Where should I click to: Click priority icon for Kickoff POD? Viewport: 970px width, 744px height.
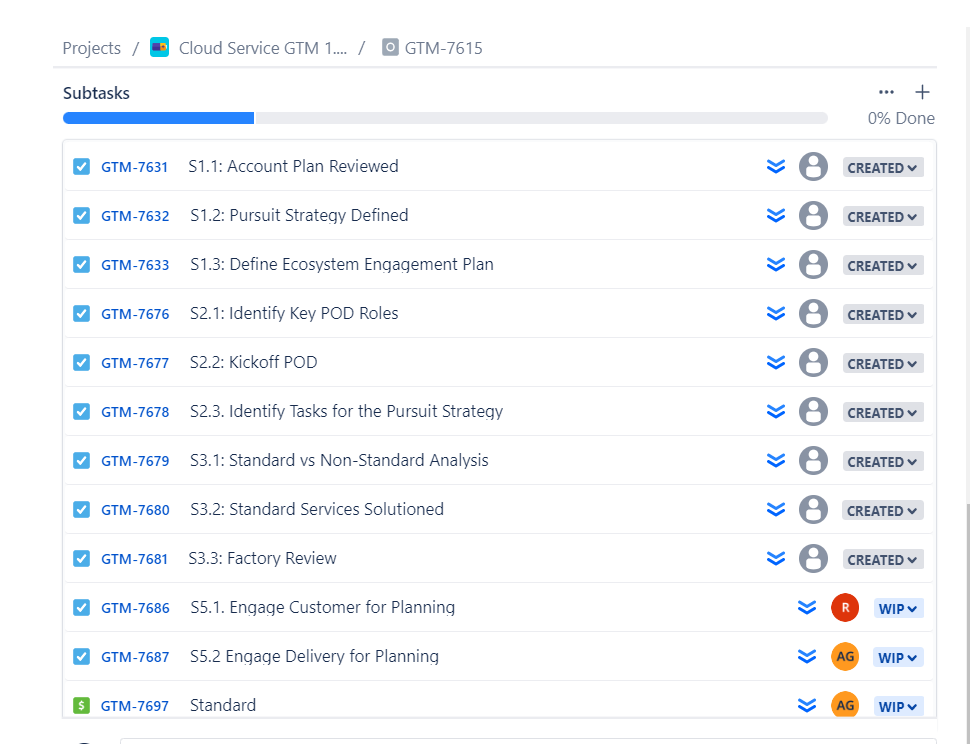click(776, 362)
